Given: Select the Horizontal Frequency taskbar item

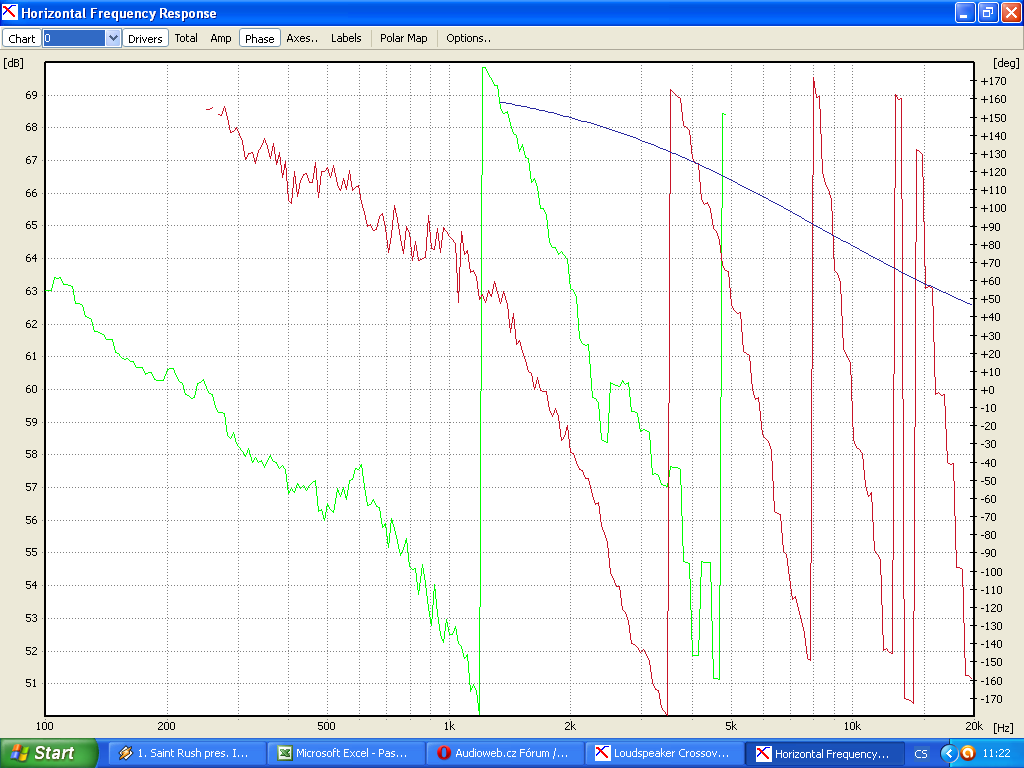Looking at the screenshot, I should tap(825, 753).
